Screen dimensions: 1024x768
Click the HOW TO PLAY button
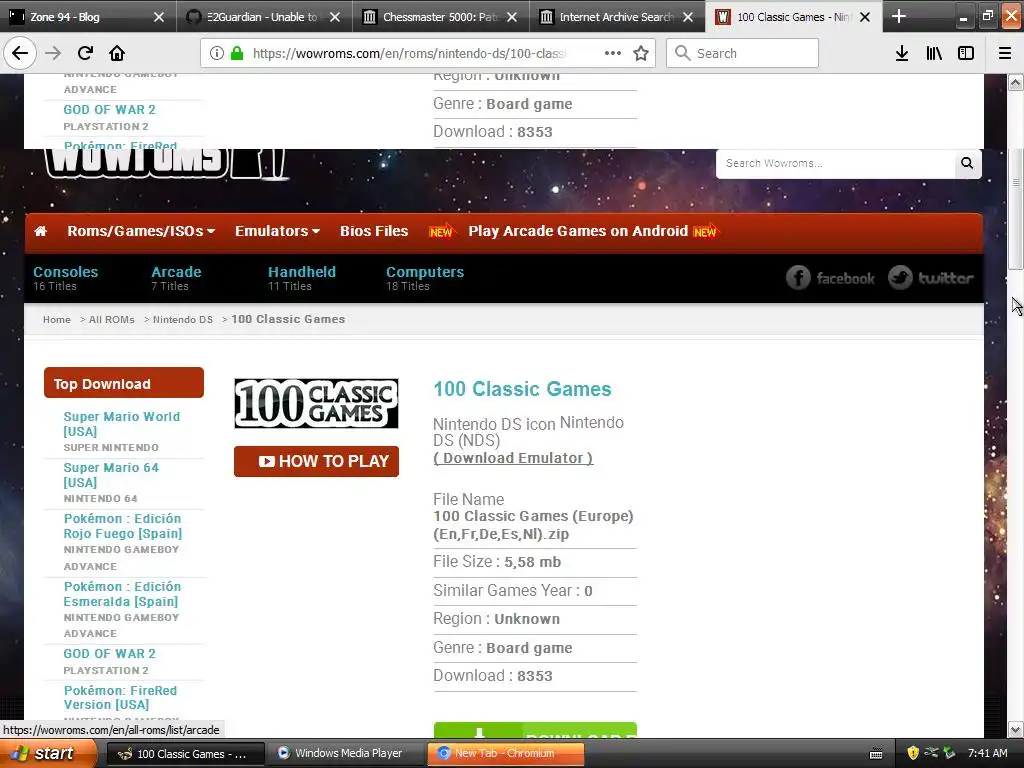coord(316,461)
